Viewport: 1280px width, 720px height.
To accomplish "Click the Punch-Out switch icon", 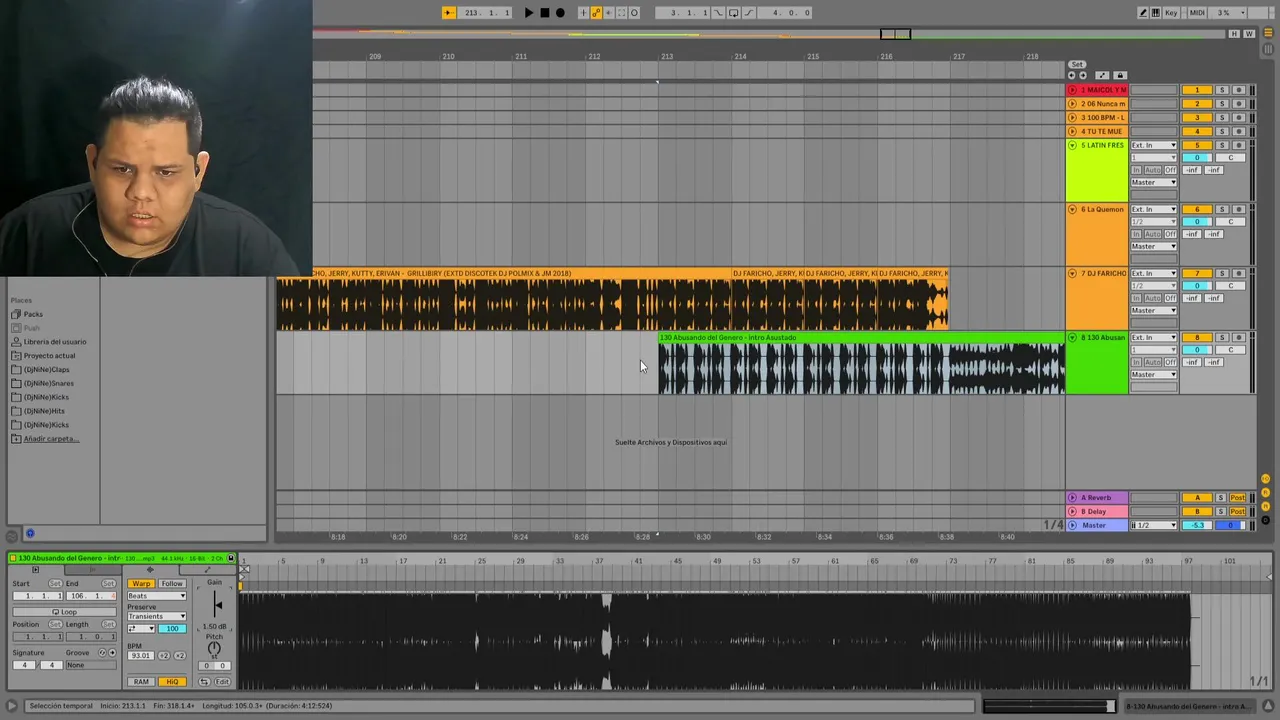I will coord(749,13).
